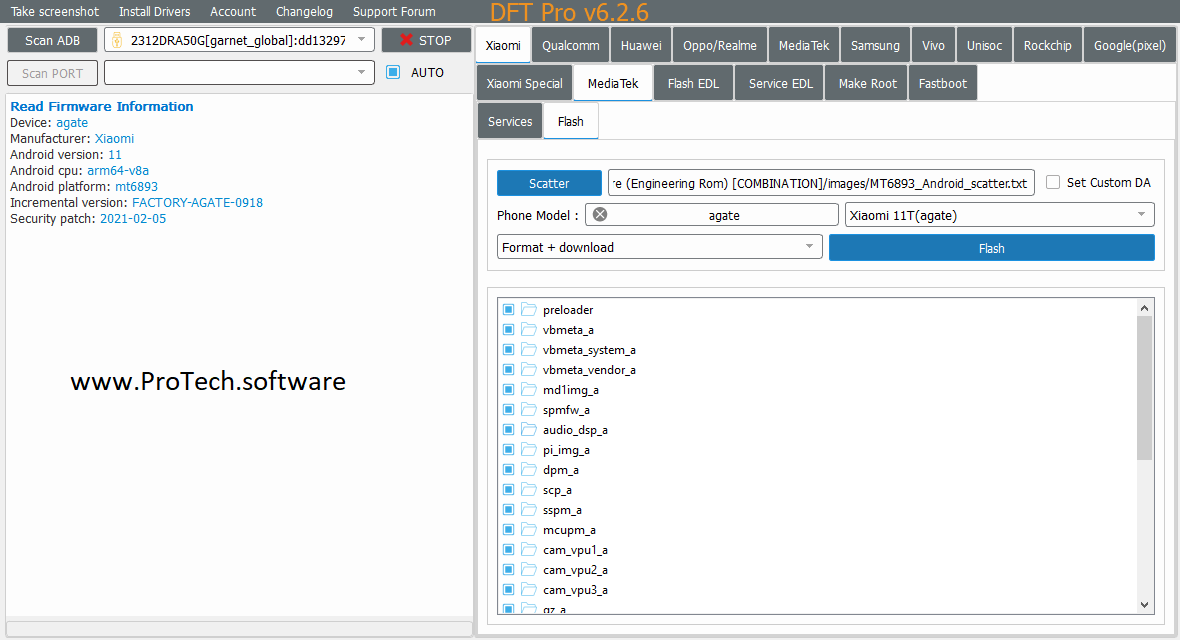Toggle the AUTO checkbox

(x=393, y=72)
